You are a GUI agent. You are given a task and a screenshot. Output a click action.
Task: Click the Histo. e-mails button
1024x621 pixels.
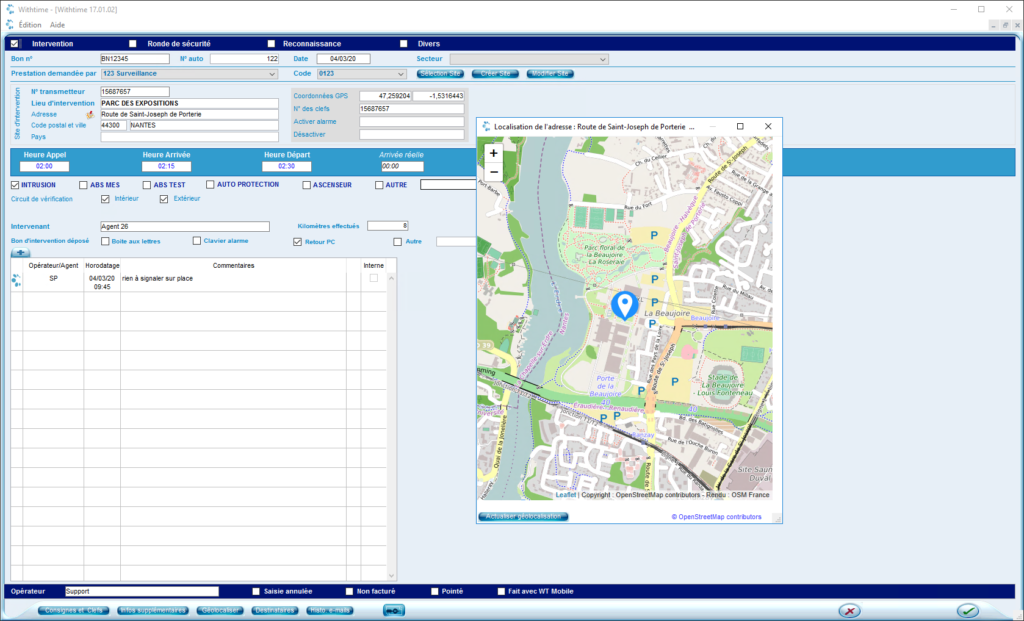(330, 611)
